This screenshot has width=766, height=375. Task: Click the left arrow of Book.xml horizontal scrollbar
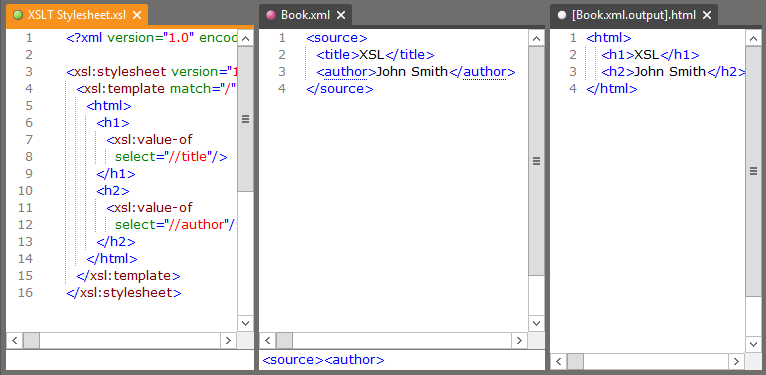tap(267, 340)
